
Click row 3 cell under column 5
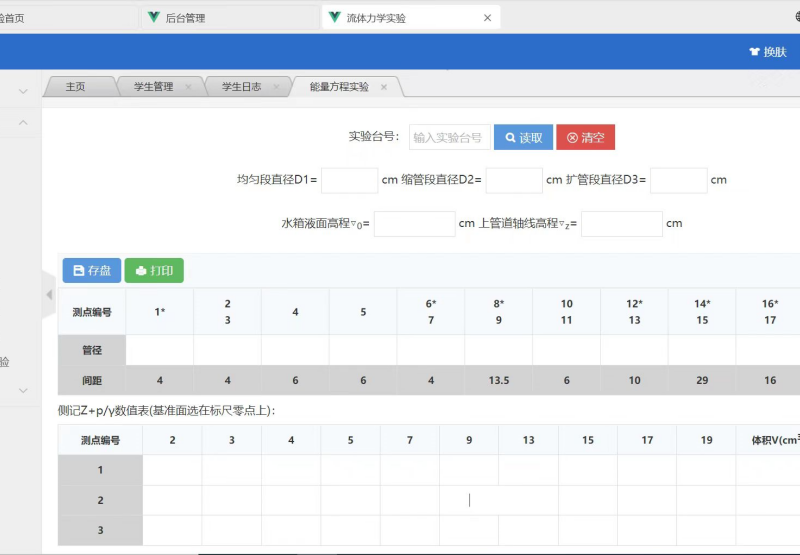click(x=351, y=530)
